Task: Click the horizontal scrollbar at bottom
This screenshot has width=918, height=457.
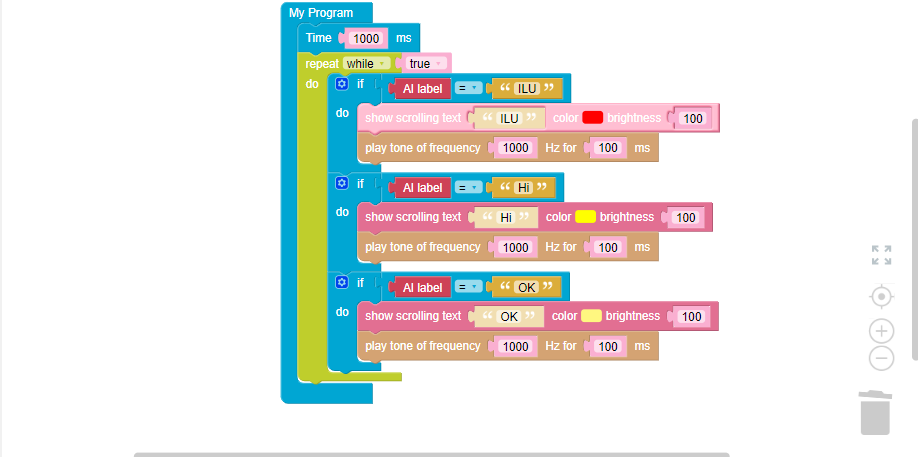Action: coord(431,455)
